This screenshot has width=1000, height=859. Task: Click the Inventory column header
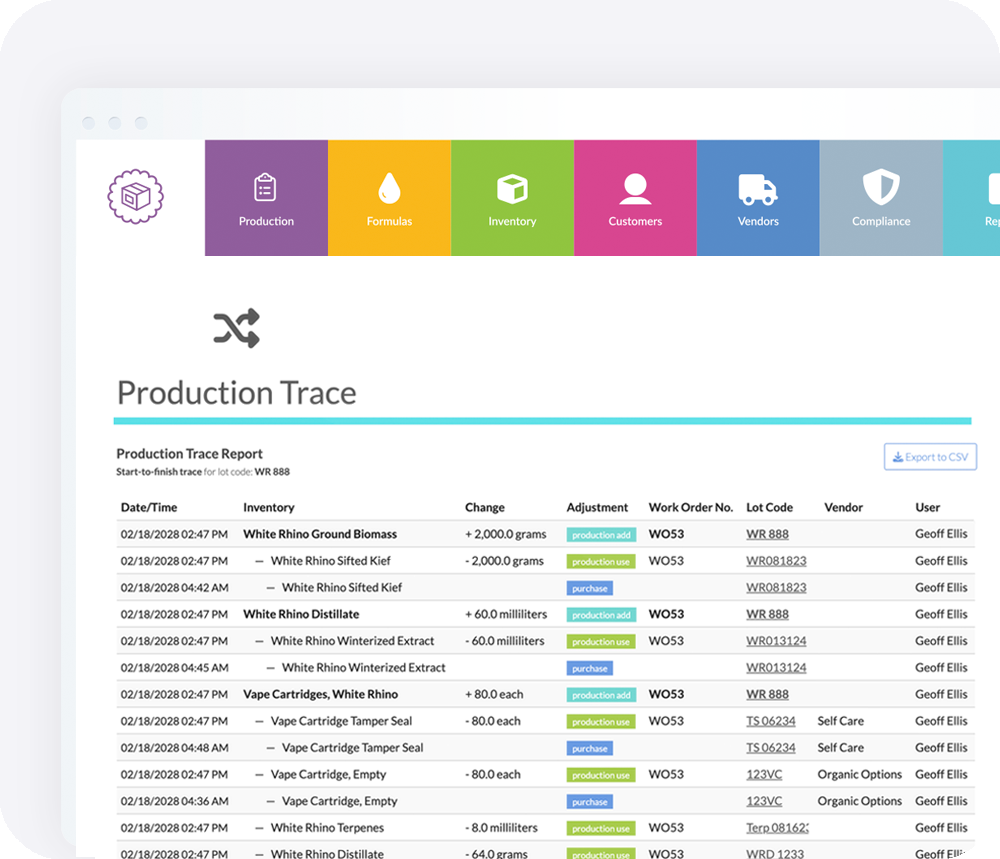(x=268, y=508)
